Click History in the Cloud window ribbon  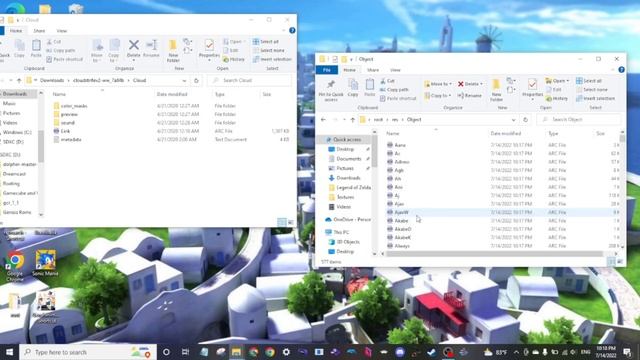[x=233, y=59]
